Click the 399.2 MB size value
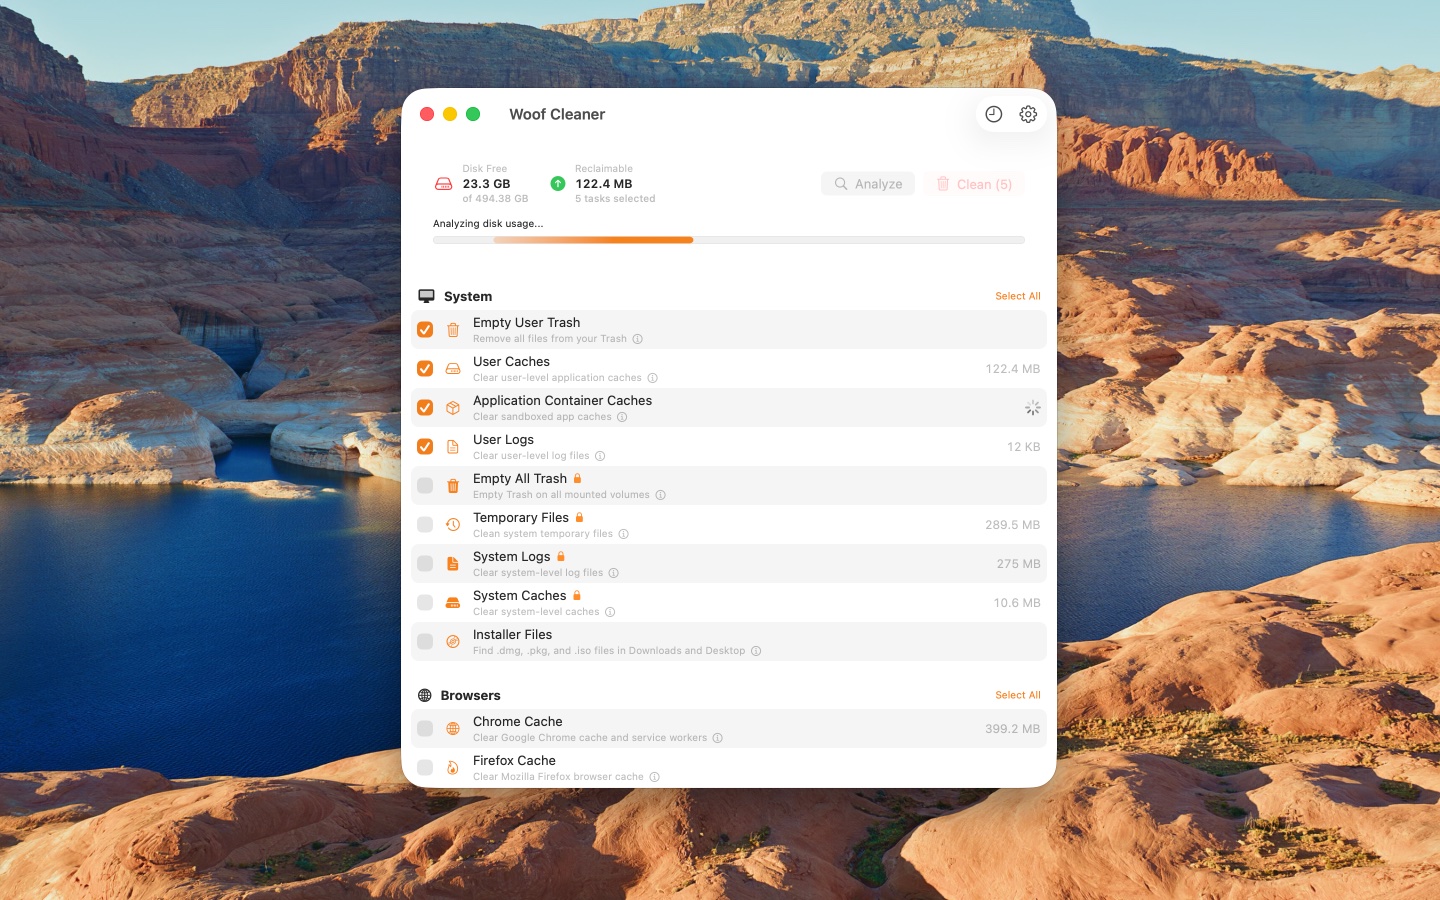The image size is (1440, 900). tap(1013, 729)
